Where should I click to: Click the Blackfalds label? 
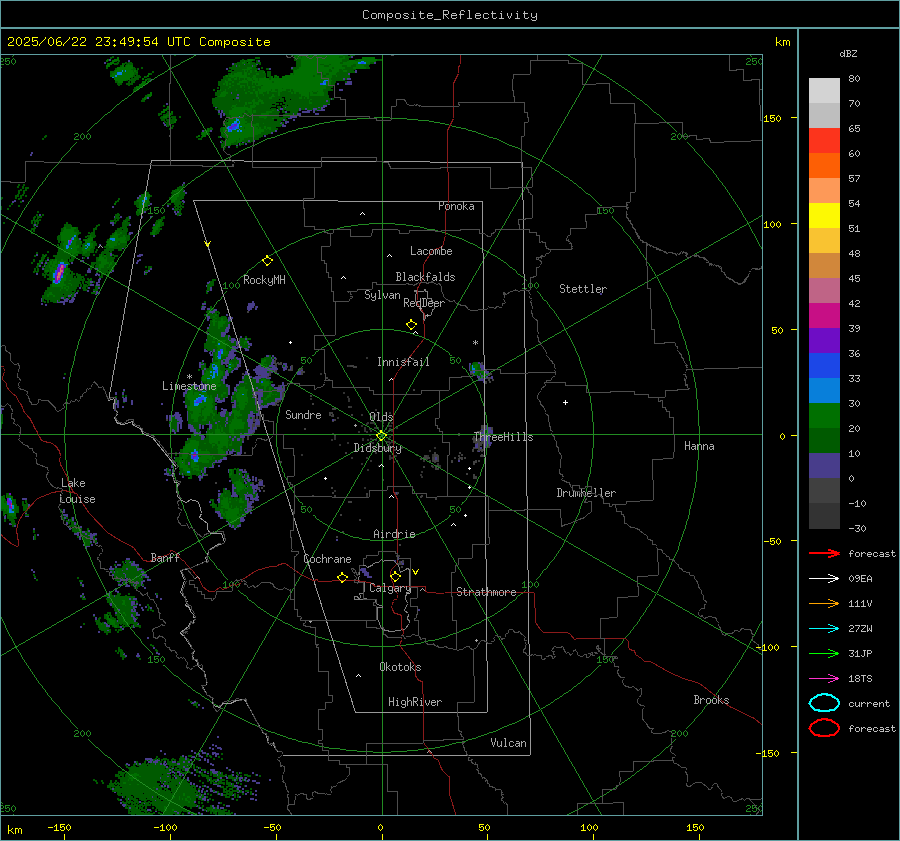coord(425,277)
